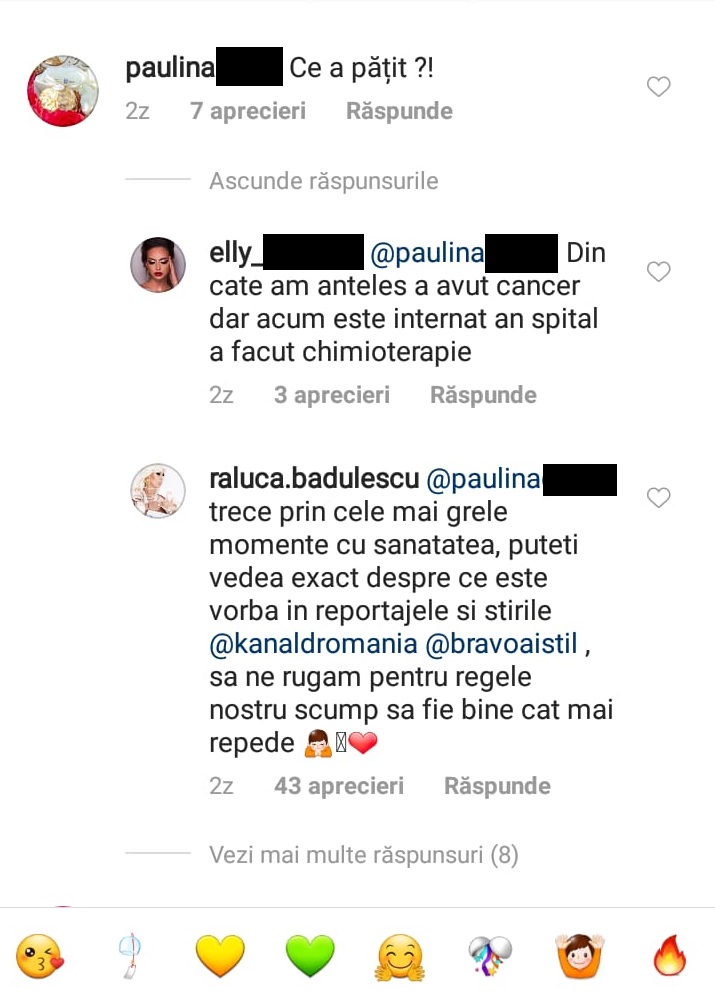715x1004 pixels.
Task: Insert the raised hands person emoji
Action: click(x=578, y=957)
